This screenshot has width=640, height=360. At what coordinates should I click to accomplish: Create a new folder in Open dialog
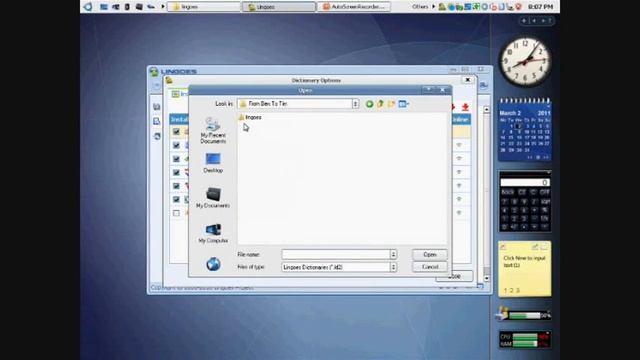(391, 104)
